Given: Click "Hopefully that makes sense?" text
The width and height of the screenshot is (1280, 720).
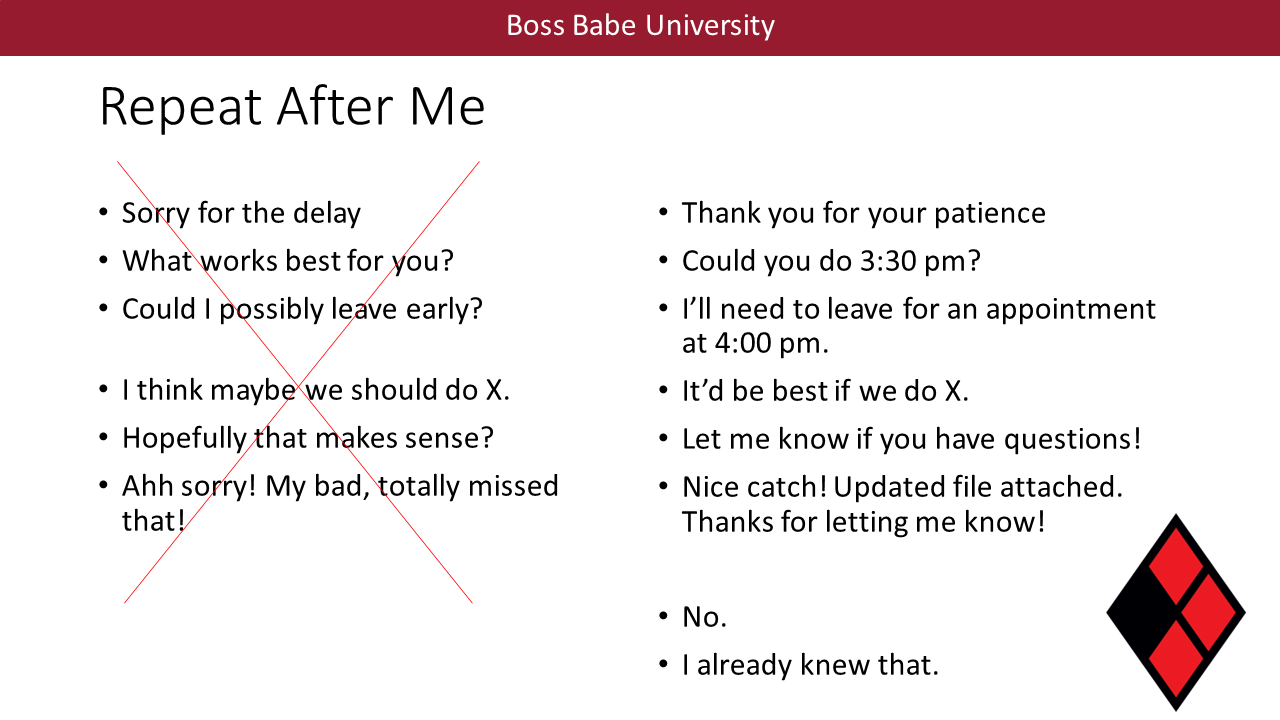Looking at the screenshot, I should pos(308,438).
